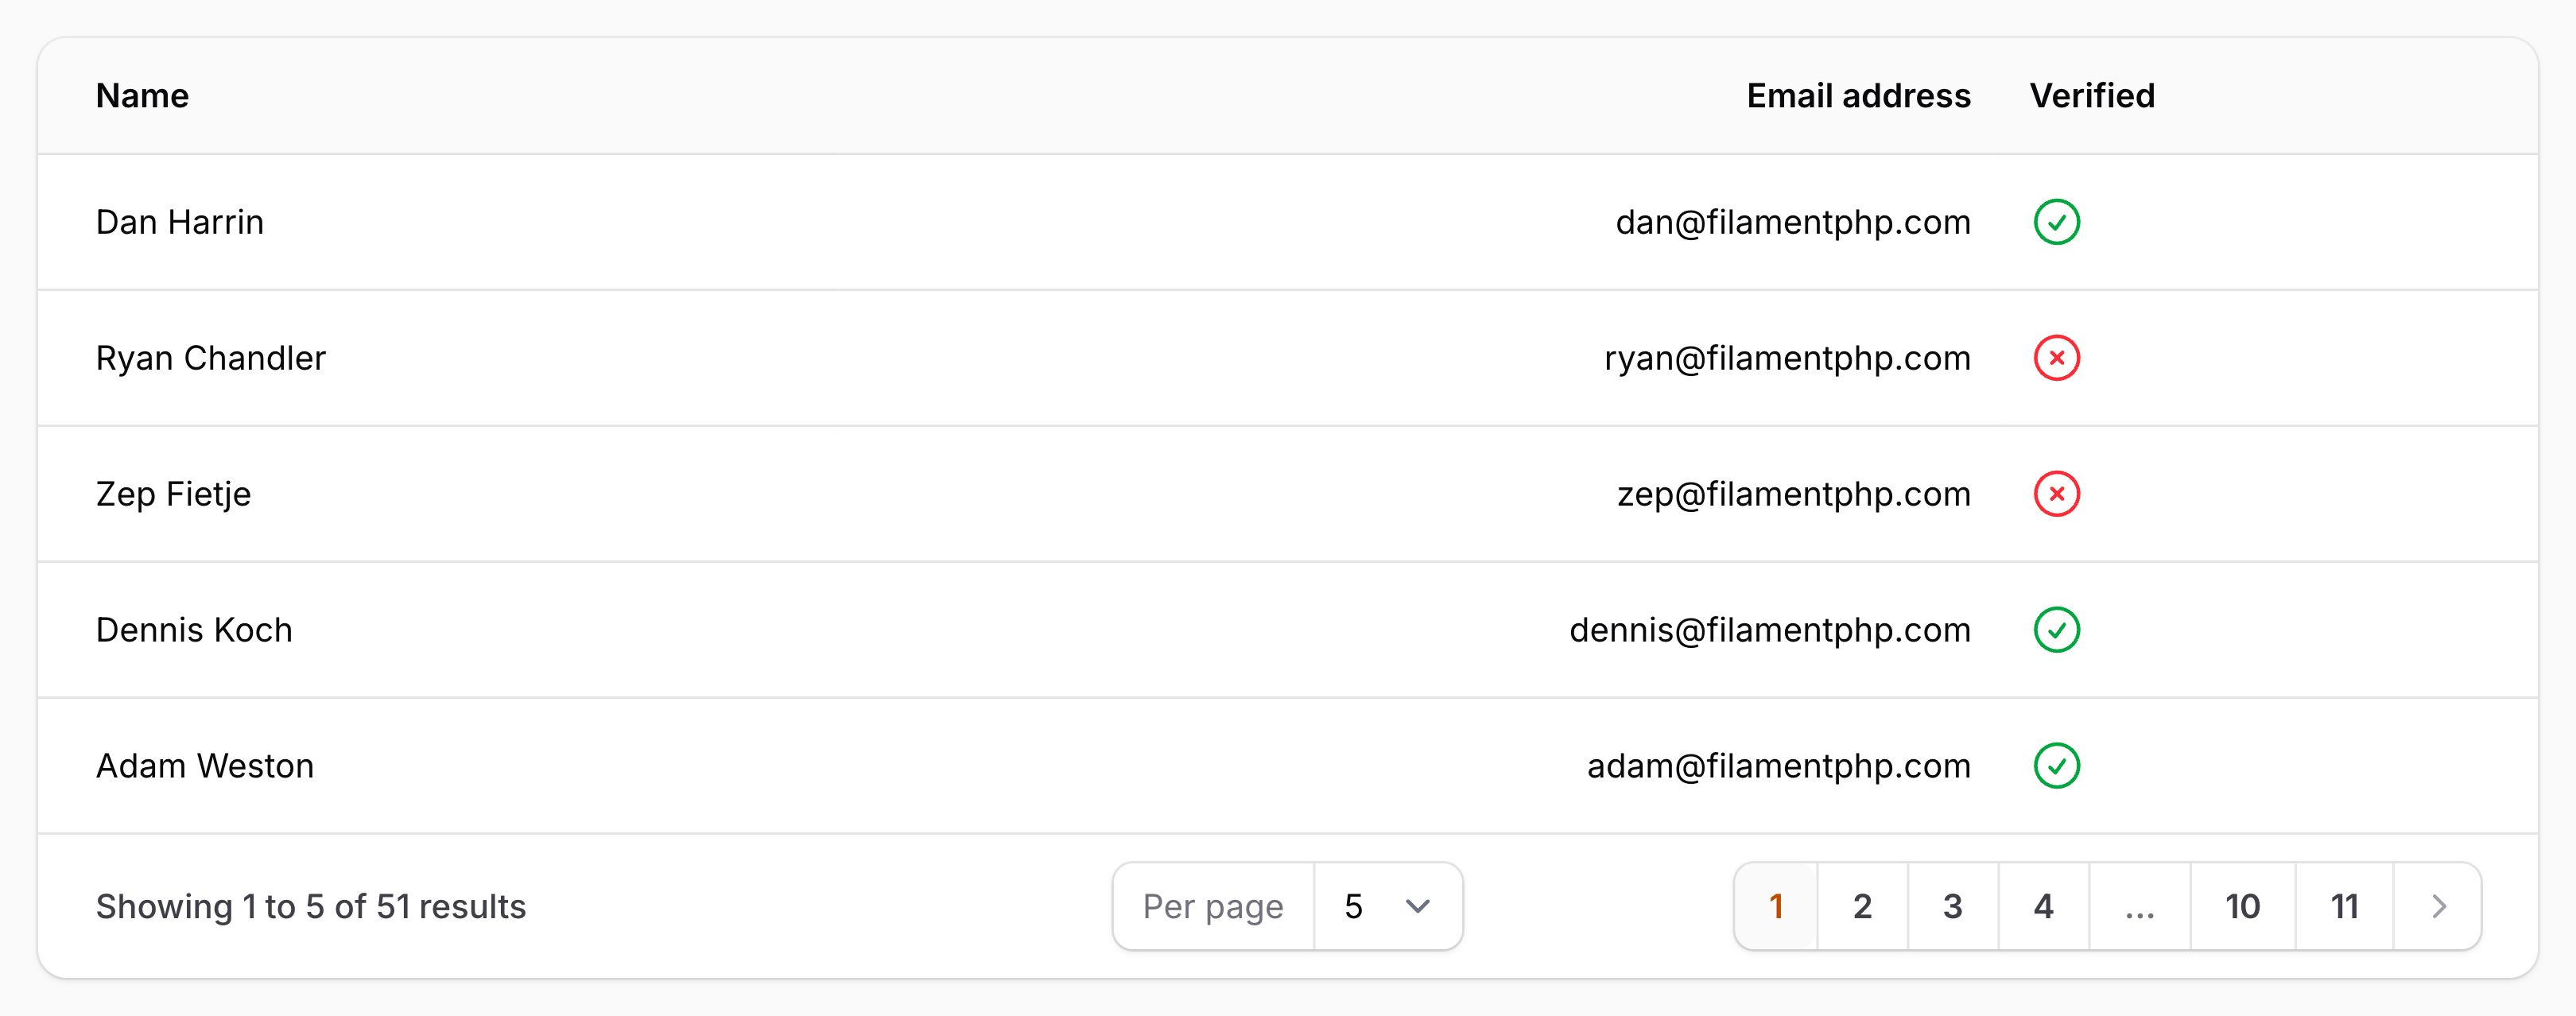Click the dan@filamentphp.com email address
The width and height of the screenshot is (2576, 1016).
[1793, 222]
